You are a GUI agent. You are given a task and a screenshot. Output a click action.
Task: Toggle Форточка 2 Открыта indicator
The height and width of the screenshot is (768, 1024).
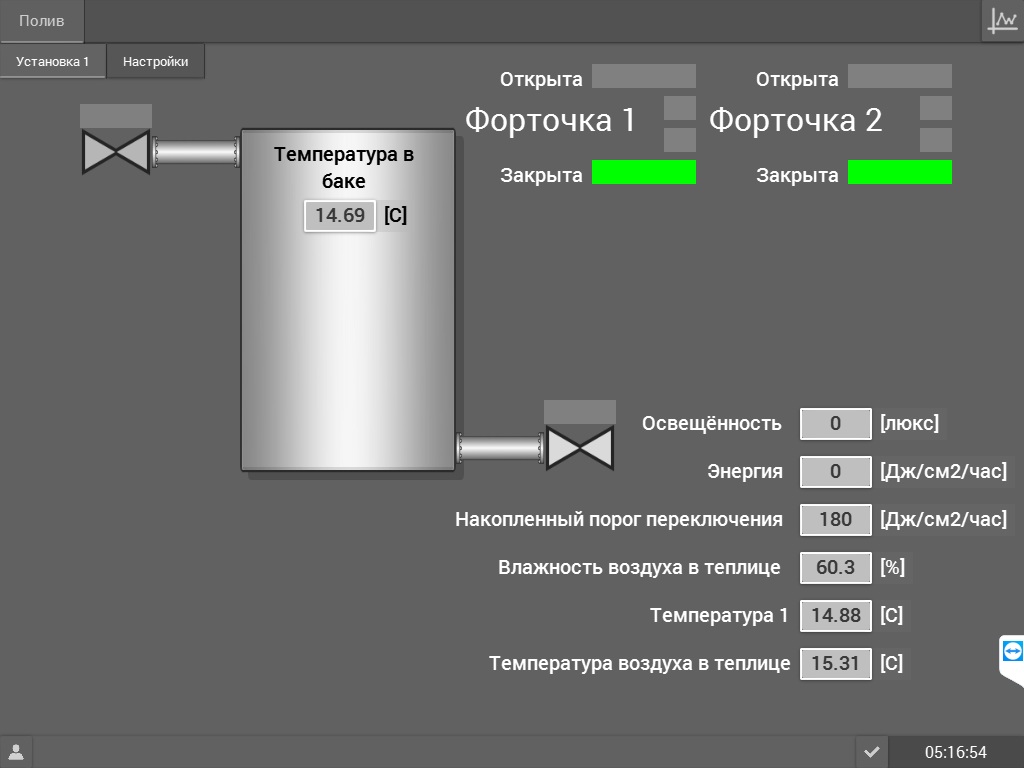899,77
